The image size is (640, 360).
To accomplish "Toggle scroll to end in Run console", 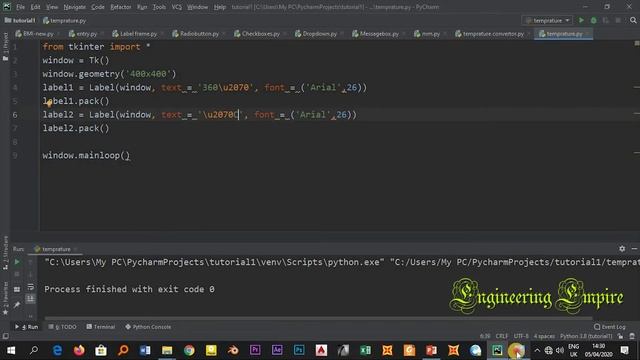I will (x=31, y=299).
